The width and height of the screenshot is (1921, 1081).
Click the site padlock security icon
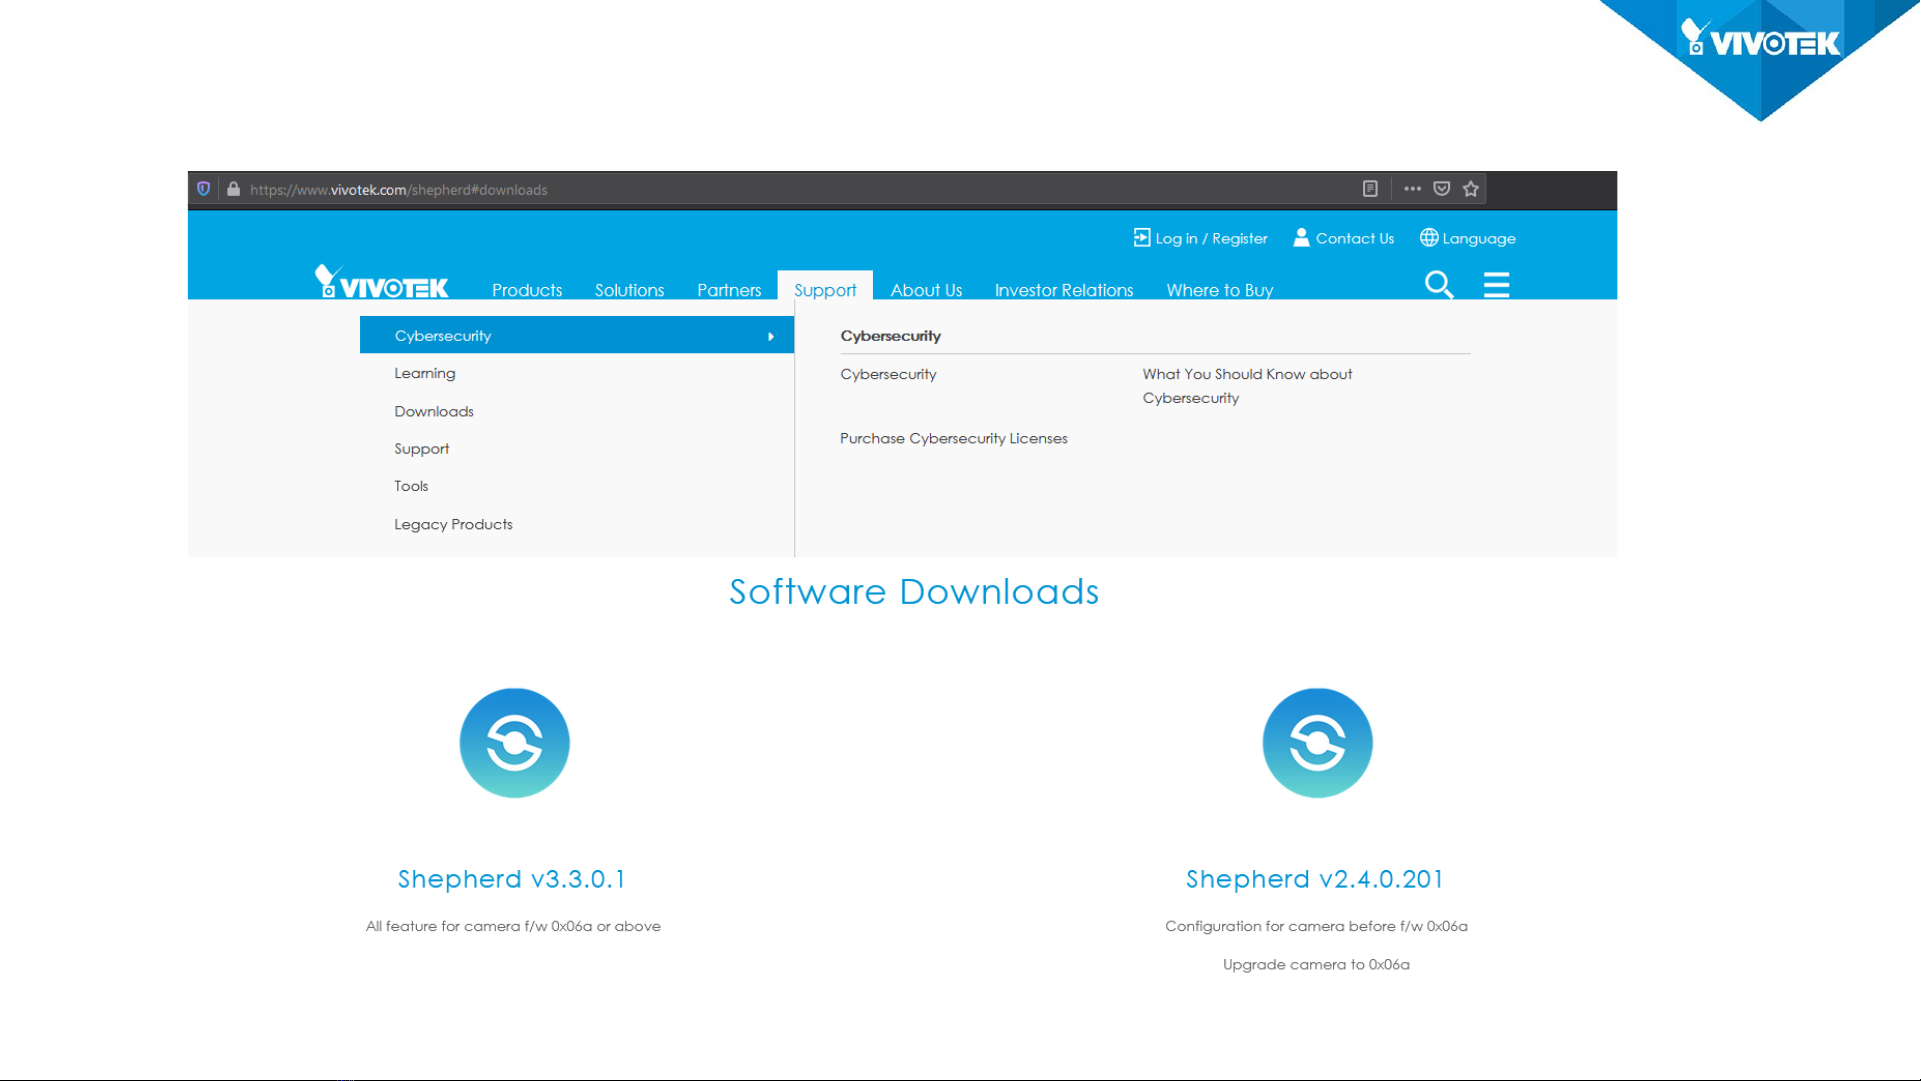coord(233,189)
